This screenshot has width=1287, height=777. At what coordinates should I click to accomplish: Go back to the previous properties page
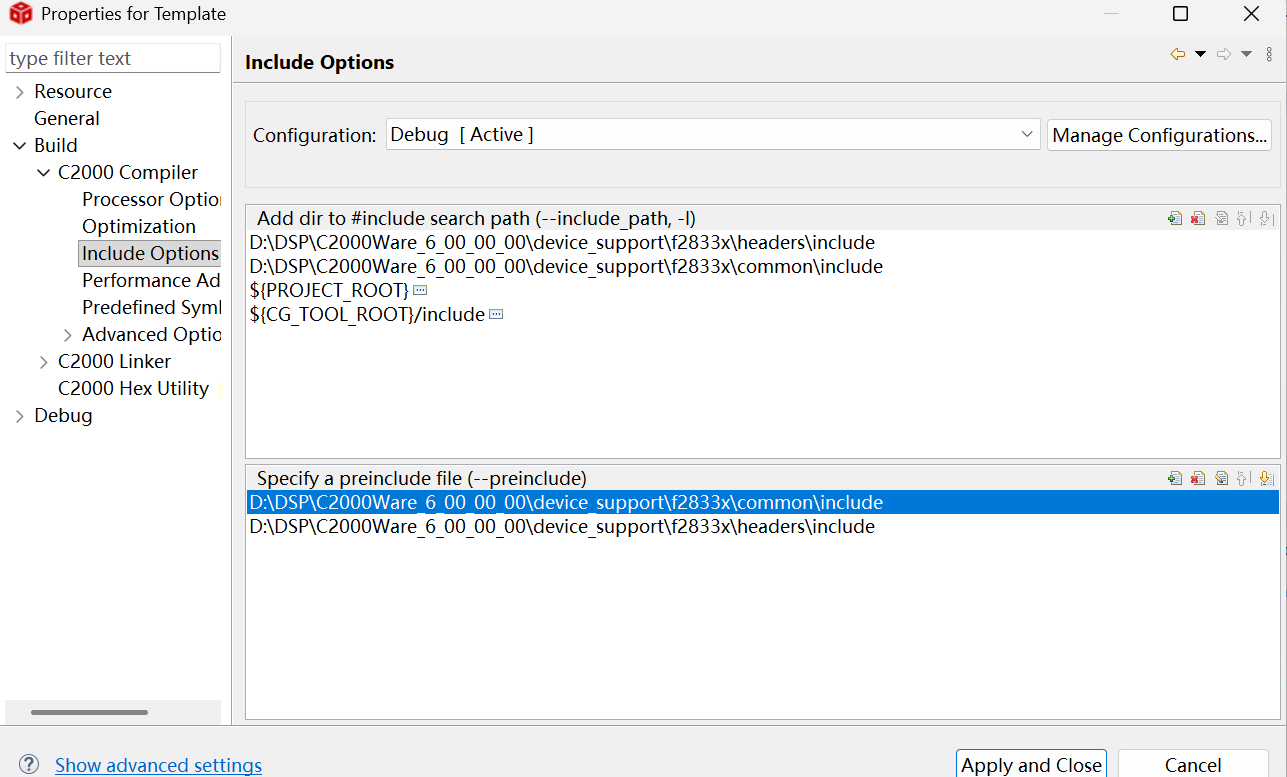tap(1178, 54)
